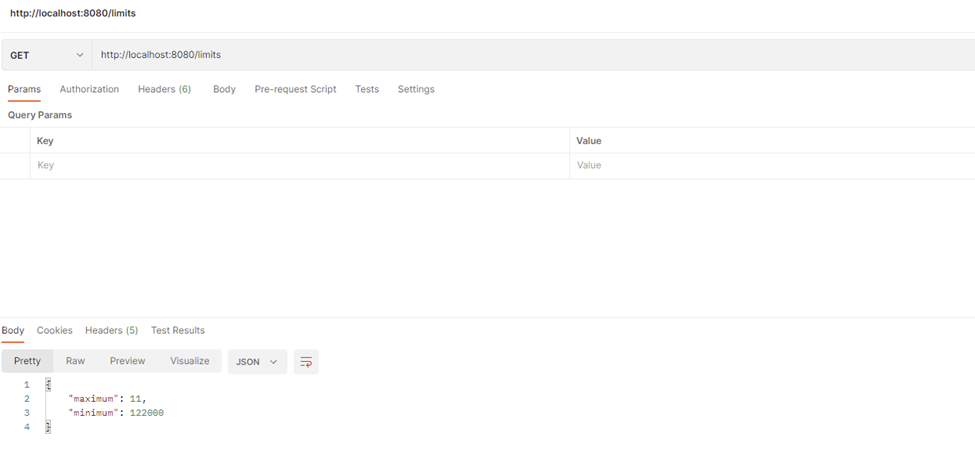Viewport: 975px width, 455px height.
Task: Open the Authorization tab
Action: click(x=89, y=89)
